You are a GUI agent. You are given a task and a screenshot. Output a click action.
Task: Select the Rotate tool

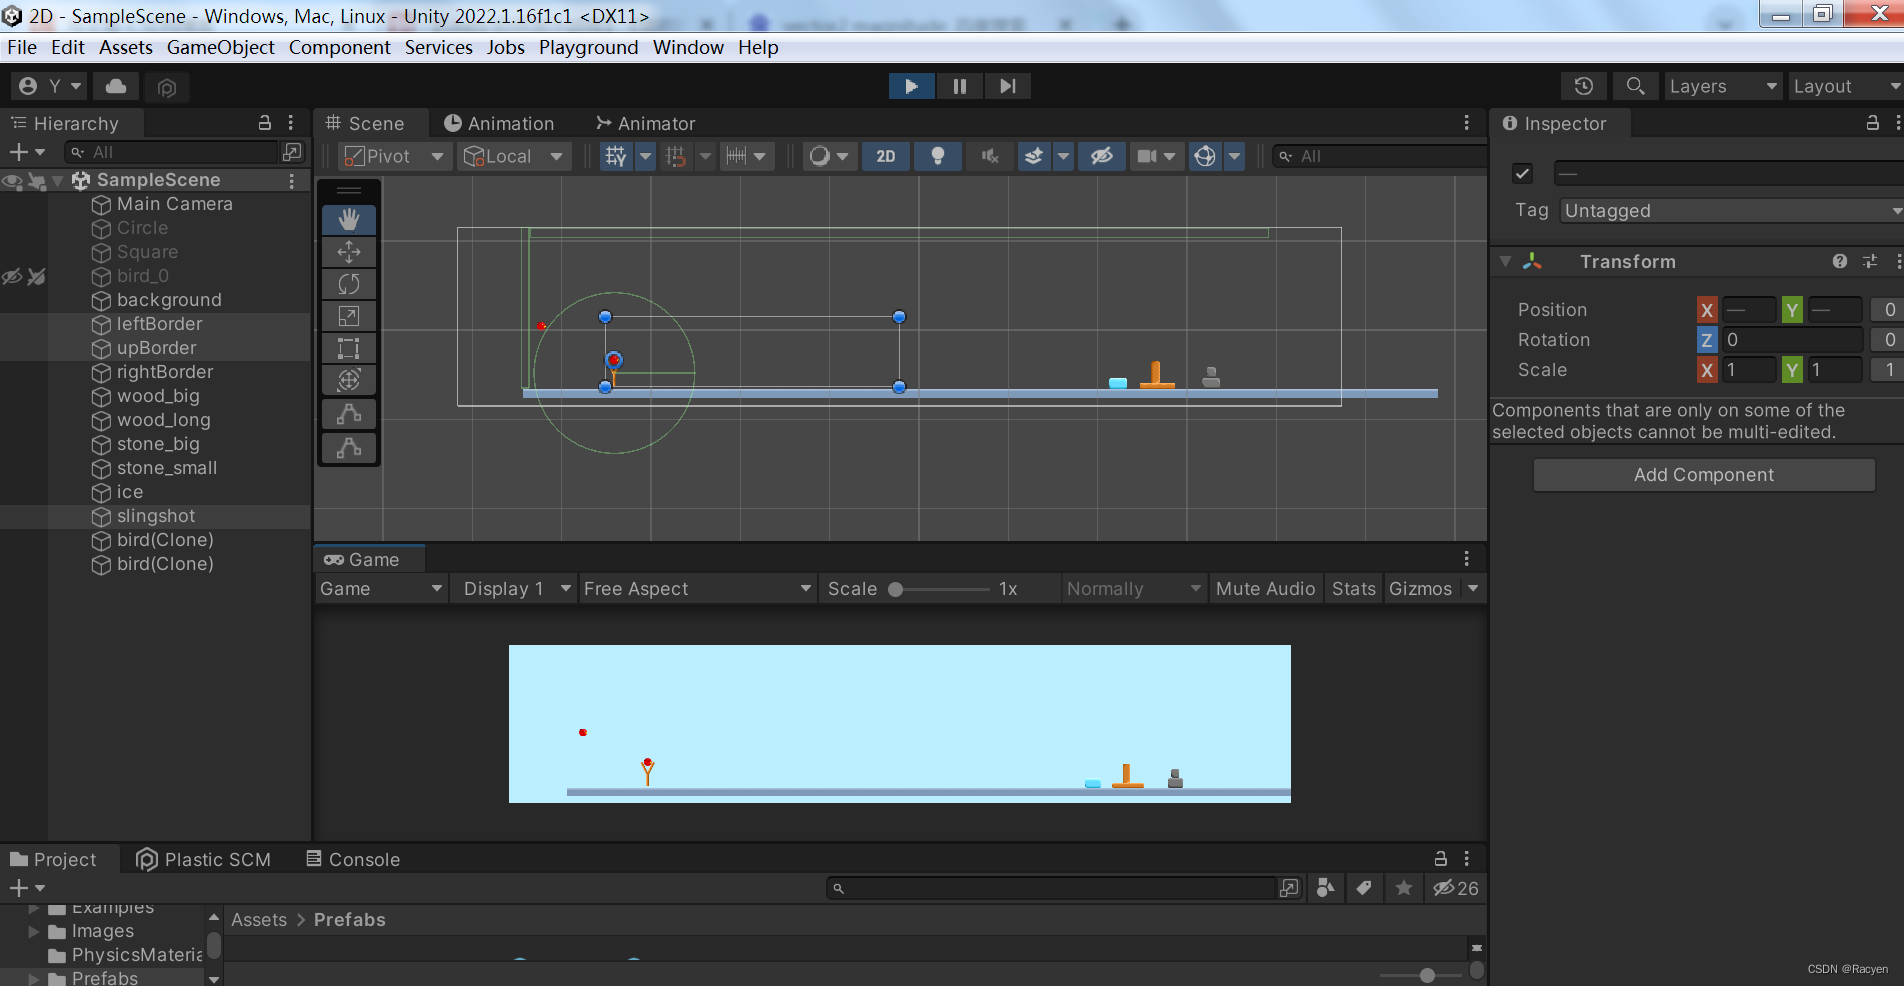349,284
